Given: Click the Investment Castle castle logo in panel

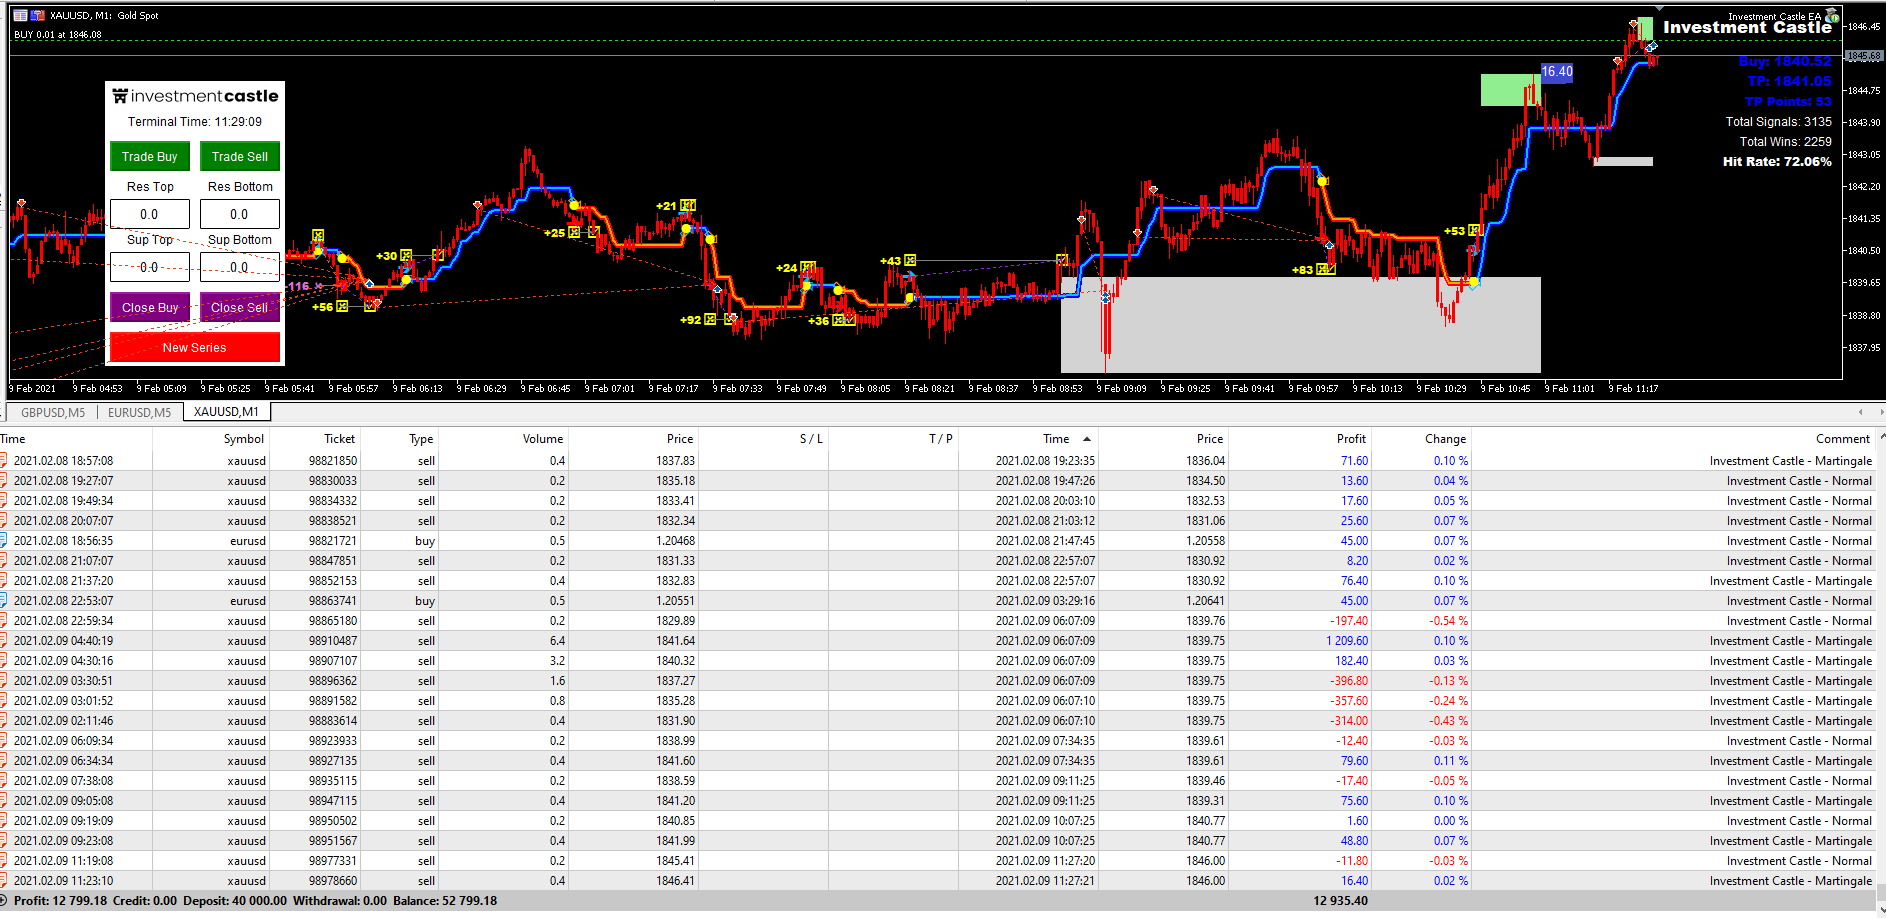Looking at the screenshot, I should pos(120,96).
